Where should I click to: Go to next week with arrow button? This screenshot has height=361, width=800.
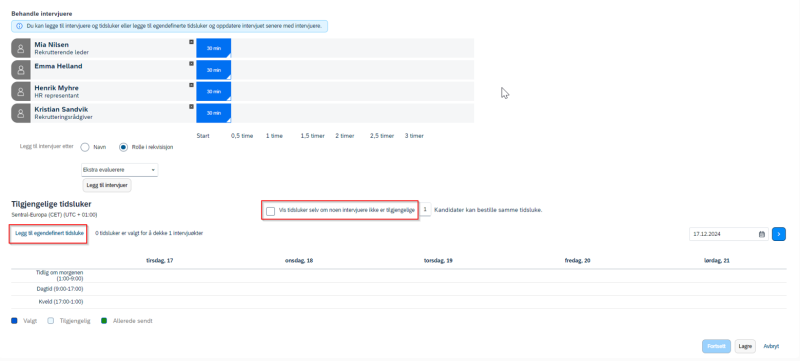point(779,234)
